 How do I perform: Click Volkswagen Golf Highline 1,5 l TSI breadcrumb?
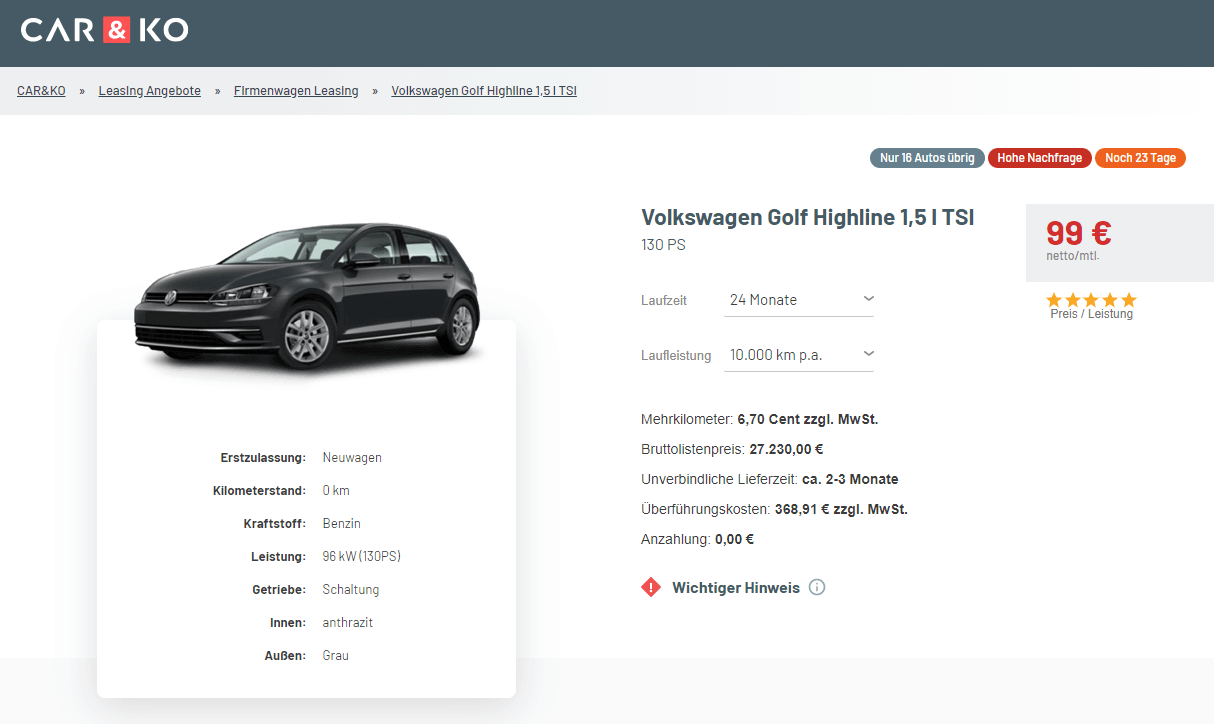tap(484, 91)
